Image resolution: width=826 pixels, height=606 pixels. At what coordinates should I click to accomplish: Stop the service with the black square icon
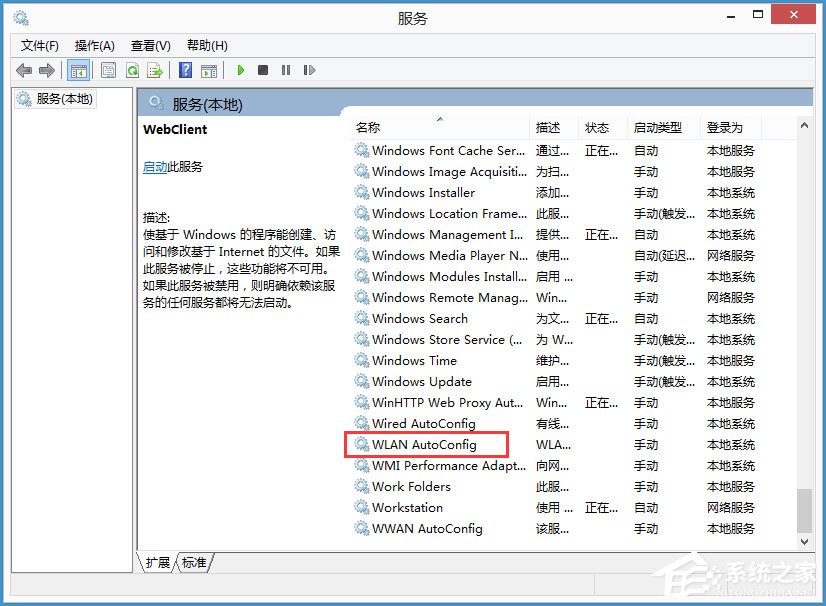coord(263,70)
